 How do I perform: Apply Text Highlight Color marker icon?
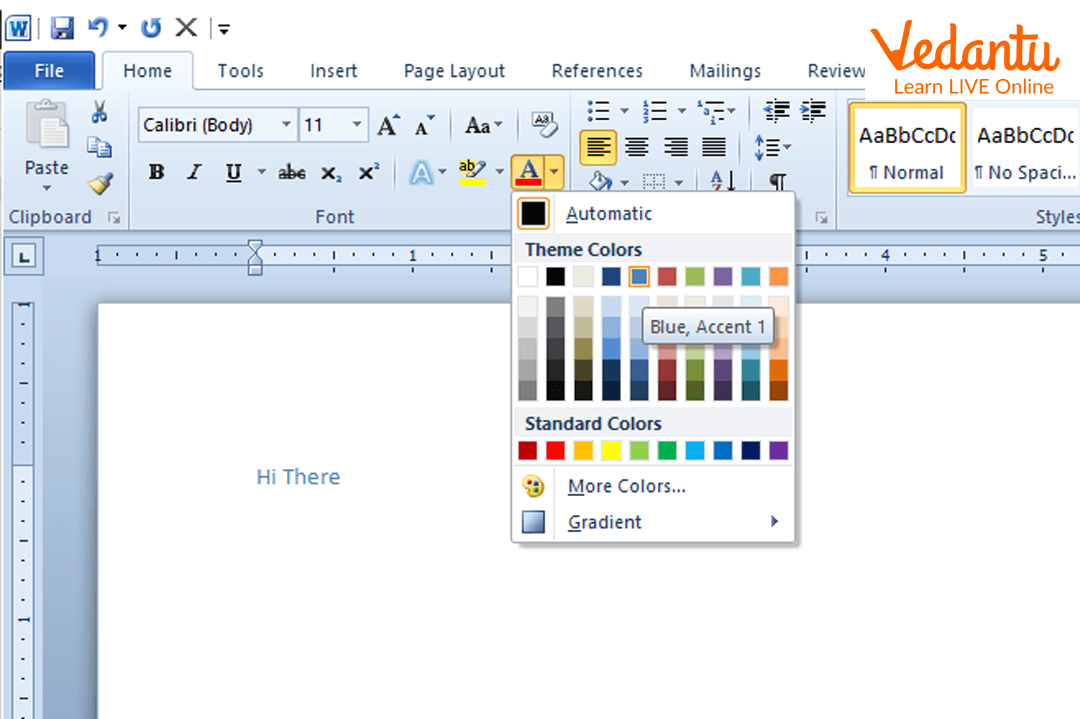click(472, 172)
